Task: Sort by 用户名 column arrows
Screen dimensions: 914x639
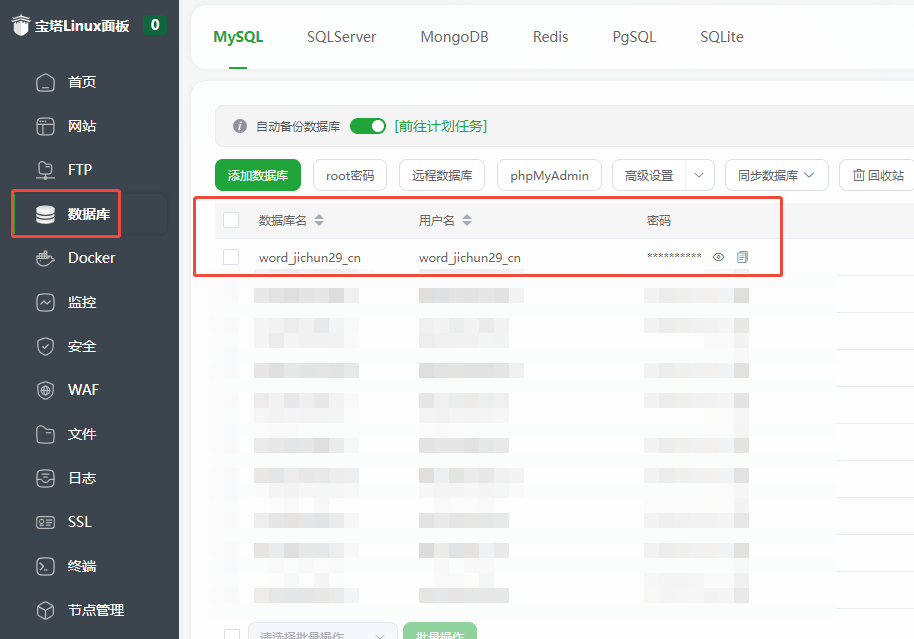Action: click(467, 220)
